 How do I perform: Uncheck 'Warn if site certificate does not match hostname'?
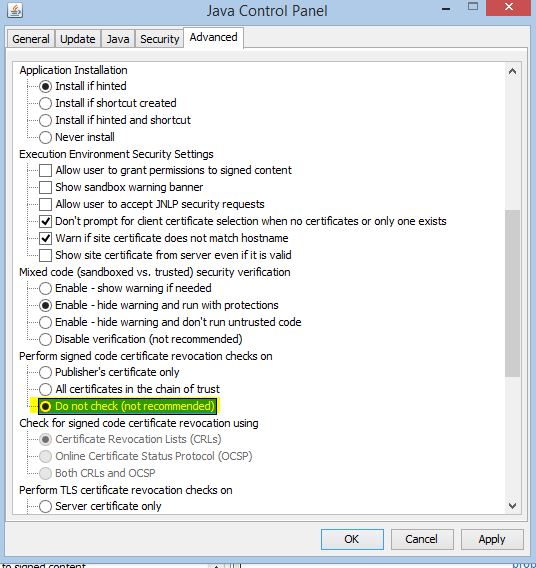click(x=45, y=238)
